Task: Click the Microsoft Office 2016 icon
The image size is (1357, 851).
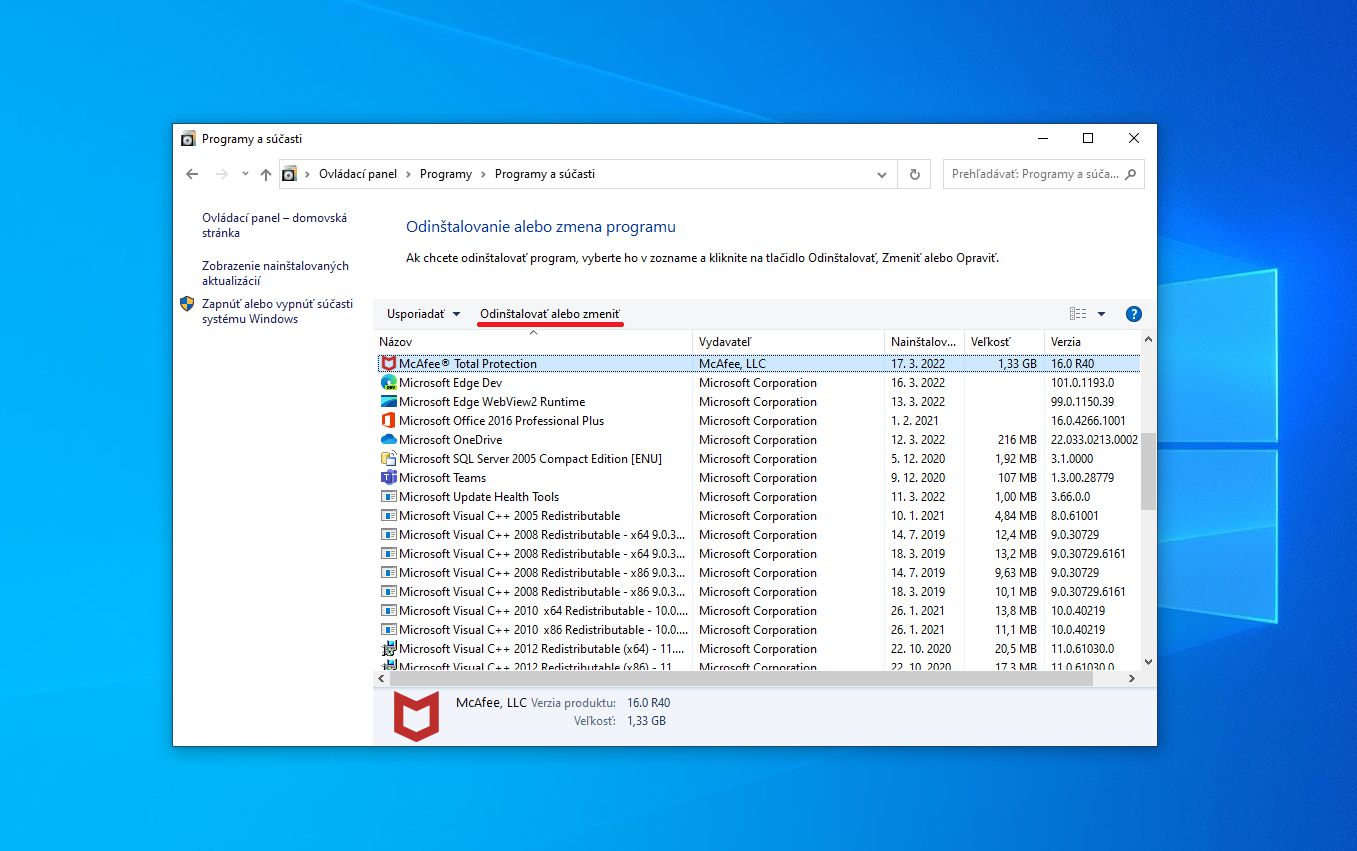Action: 389,420
